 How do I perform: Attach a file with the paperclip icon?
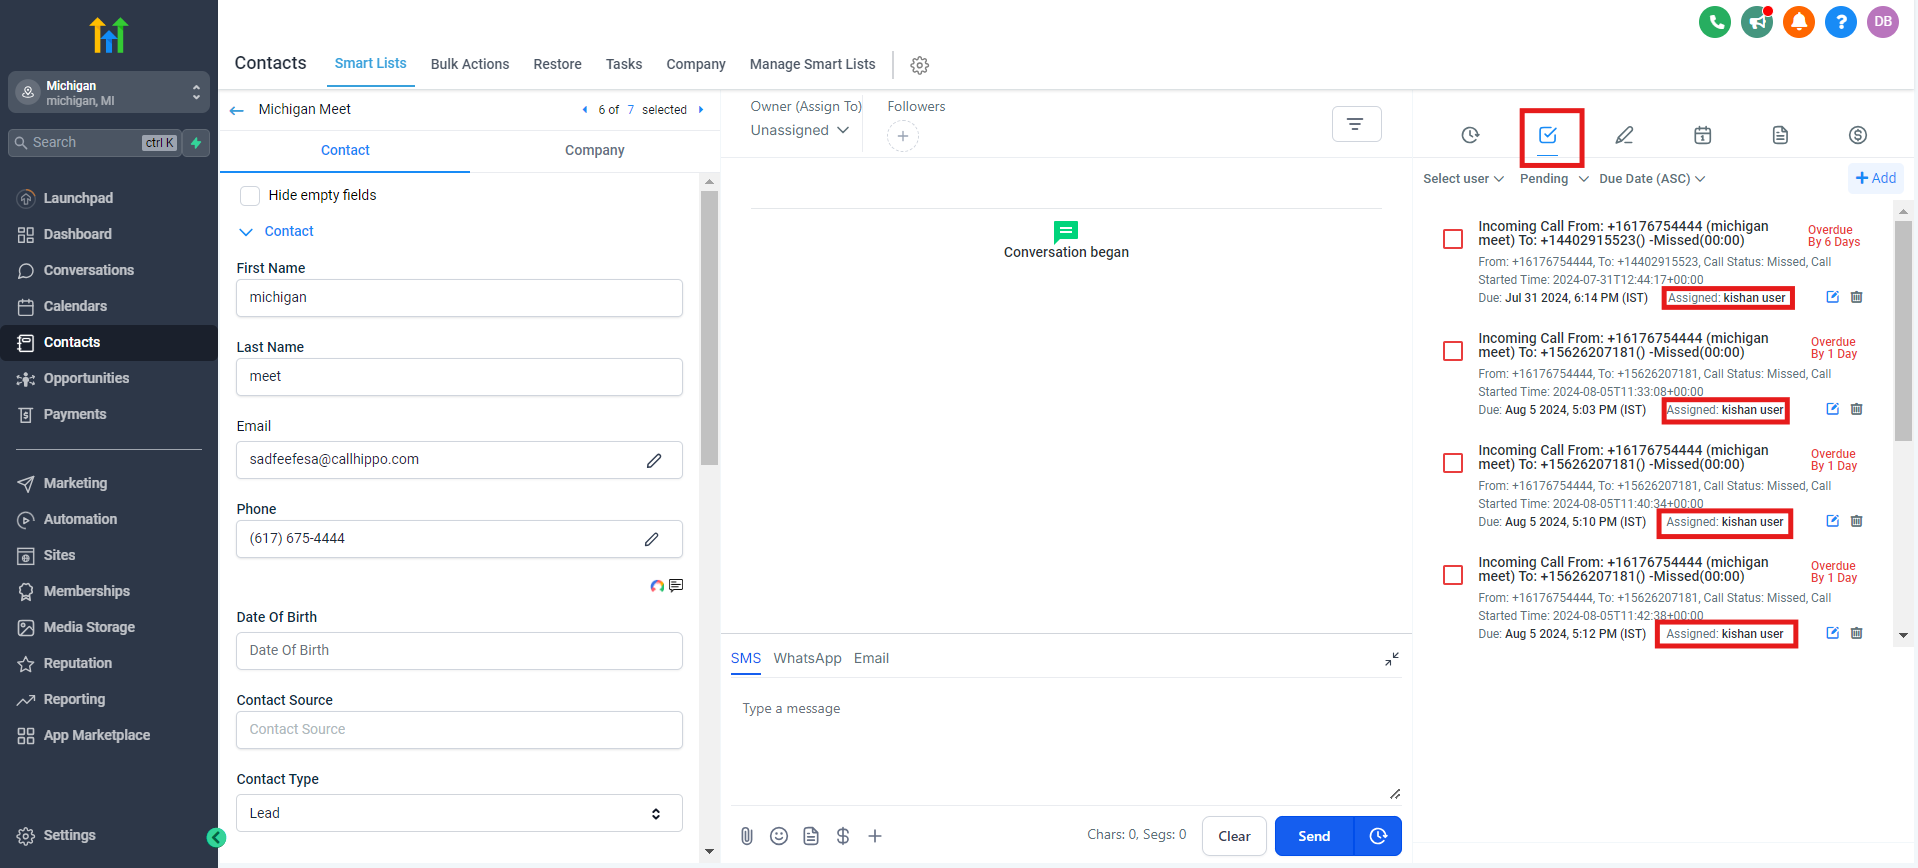[747, 836]
